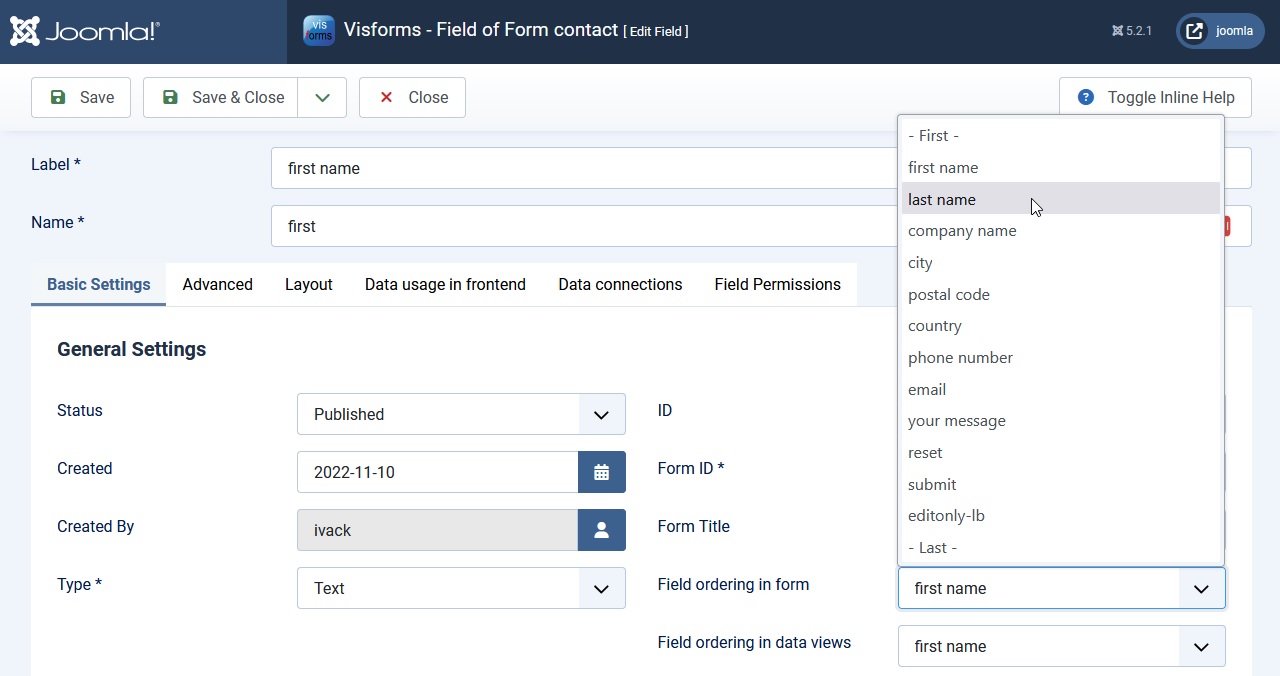Click the Toggle Inline Help button

(x=1155, y=97)
